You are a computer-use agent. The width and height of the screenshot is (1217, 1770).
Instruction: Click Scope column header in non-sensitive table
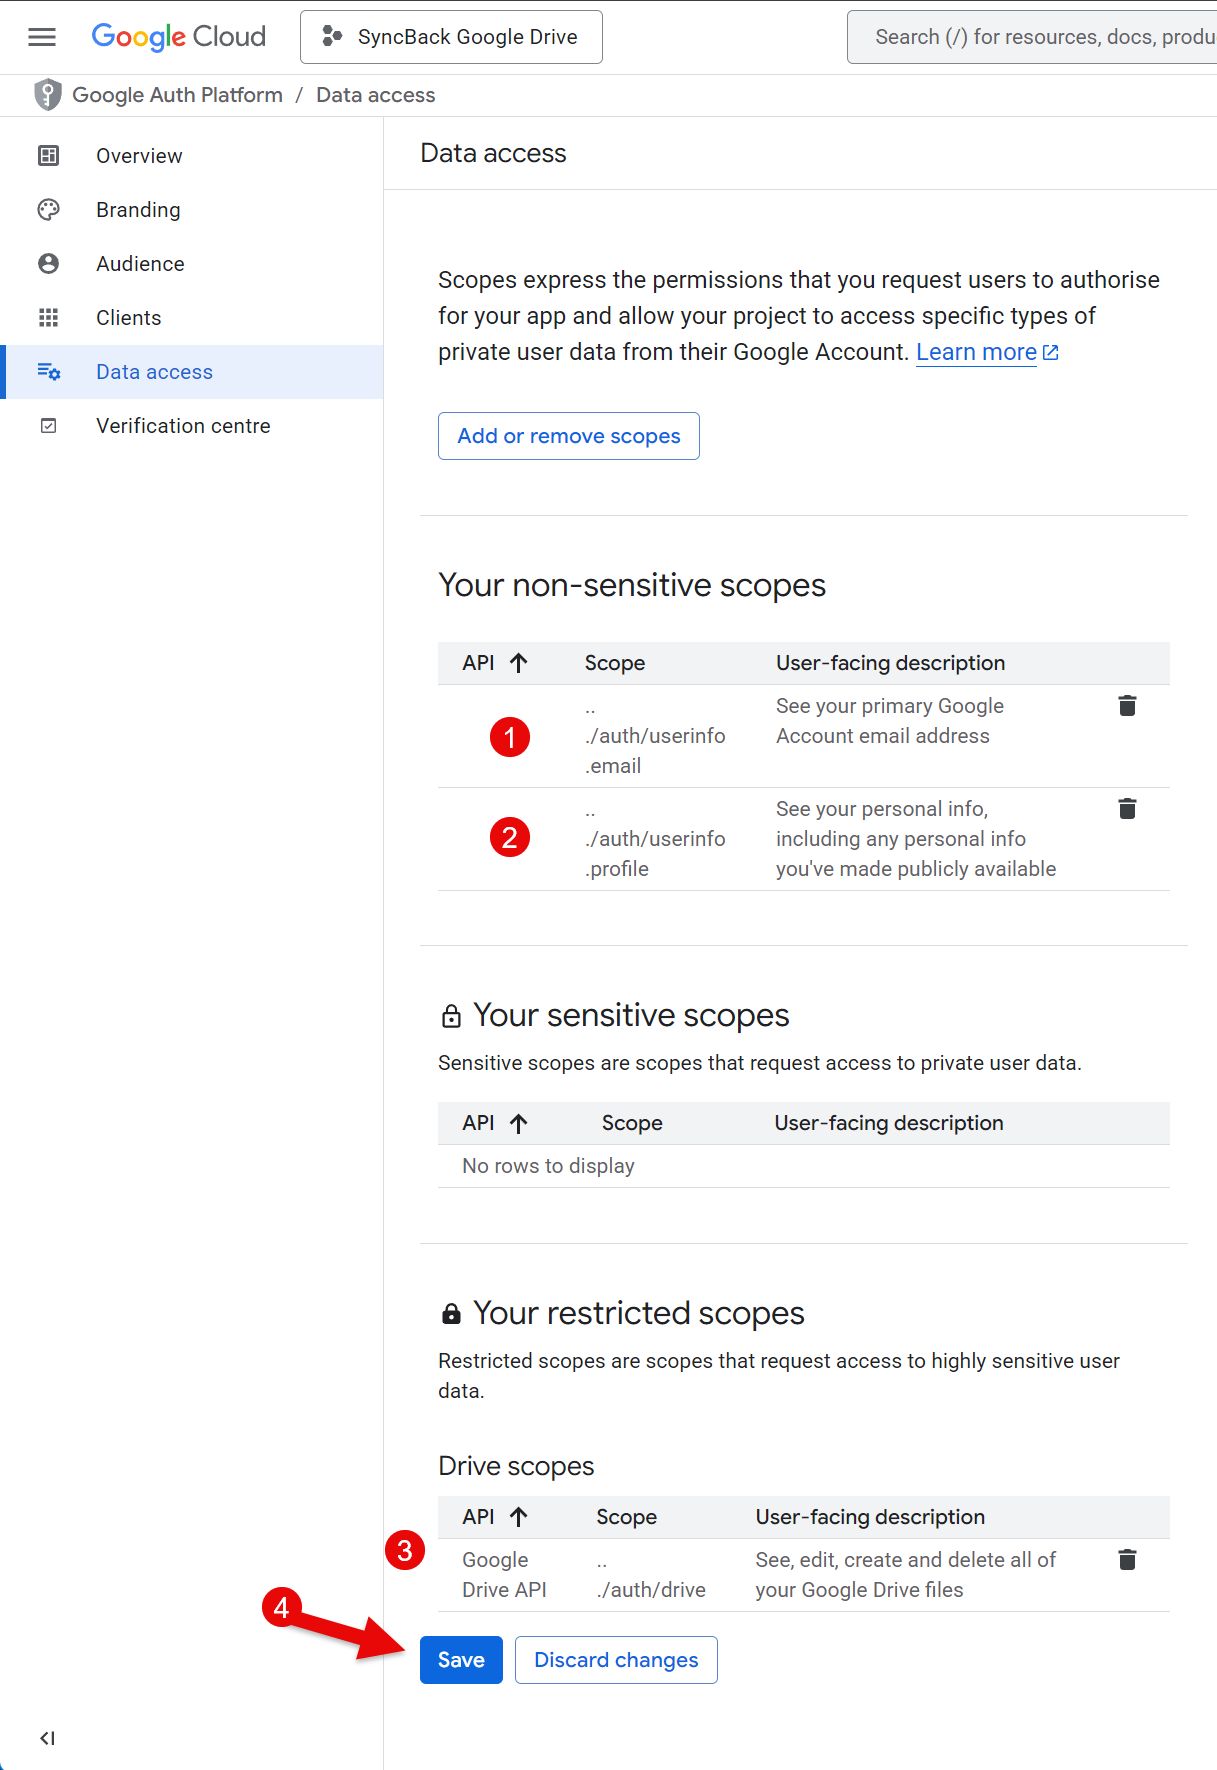(615, 663)
